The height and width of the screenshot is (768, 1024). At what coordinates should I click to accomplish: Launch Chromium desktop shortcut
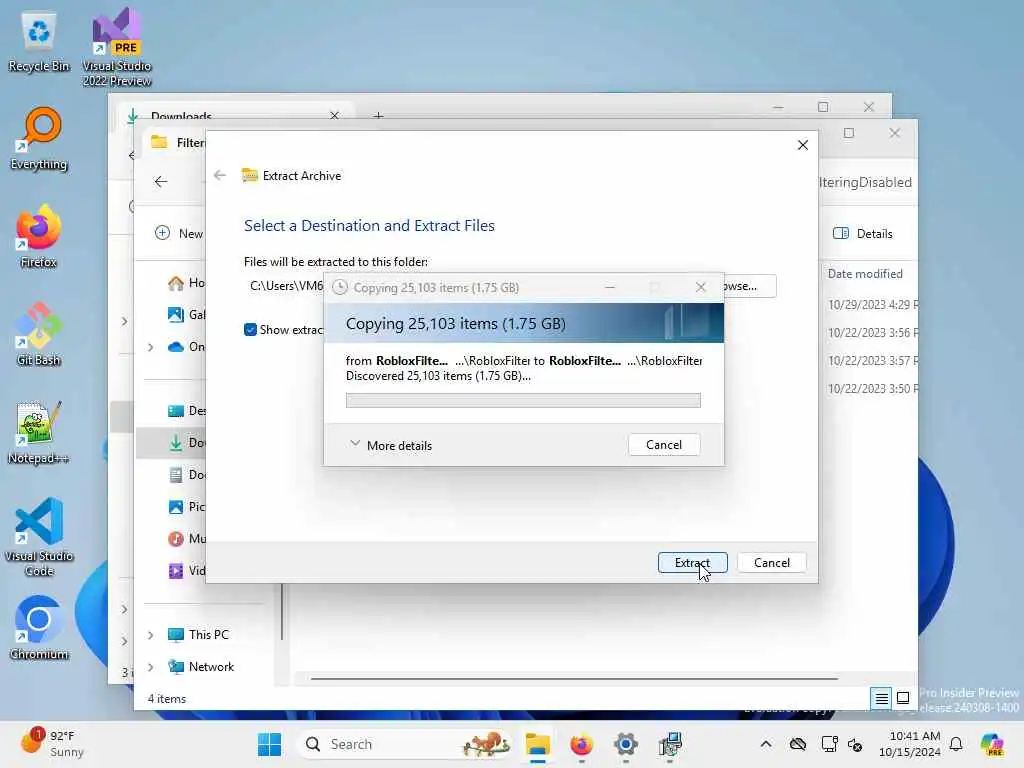pos(39,628)
